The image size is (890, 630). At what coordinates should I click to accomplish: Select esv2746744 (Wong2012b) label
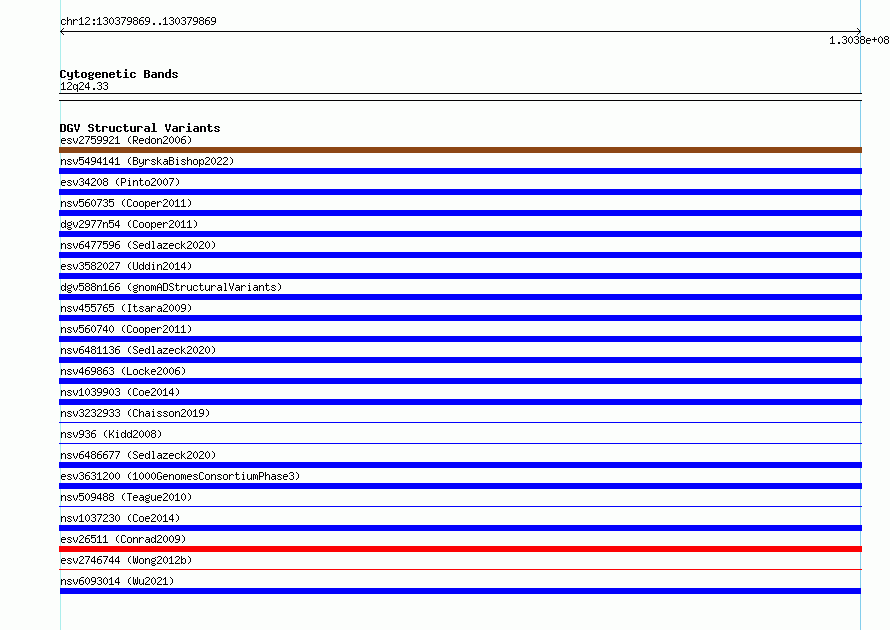click(x=126, y=560)
